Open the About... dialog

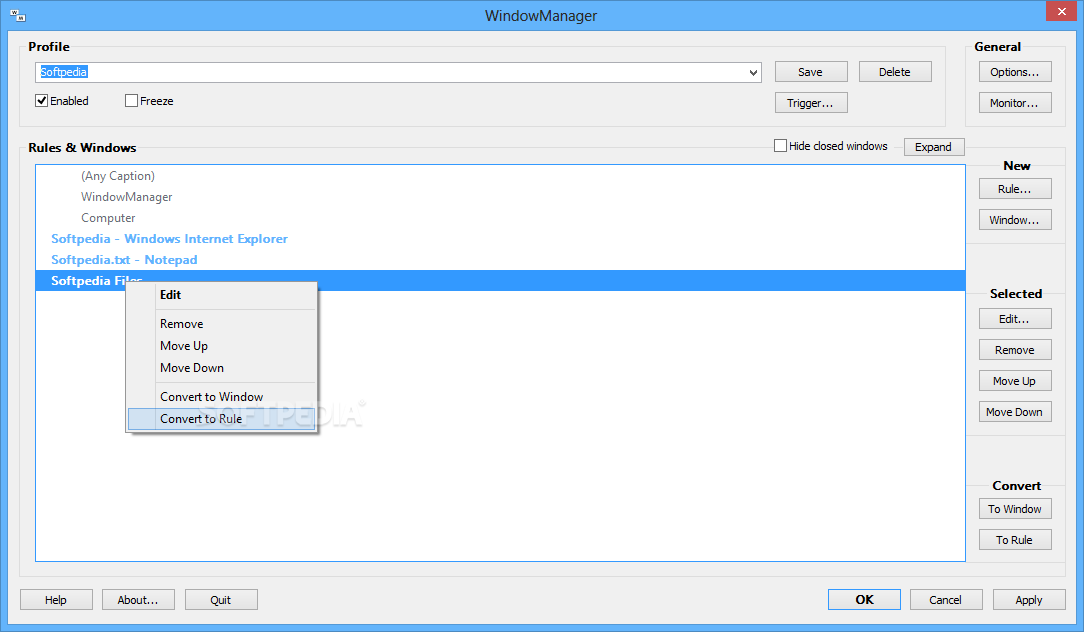[138, 600]
